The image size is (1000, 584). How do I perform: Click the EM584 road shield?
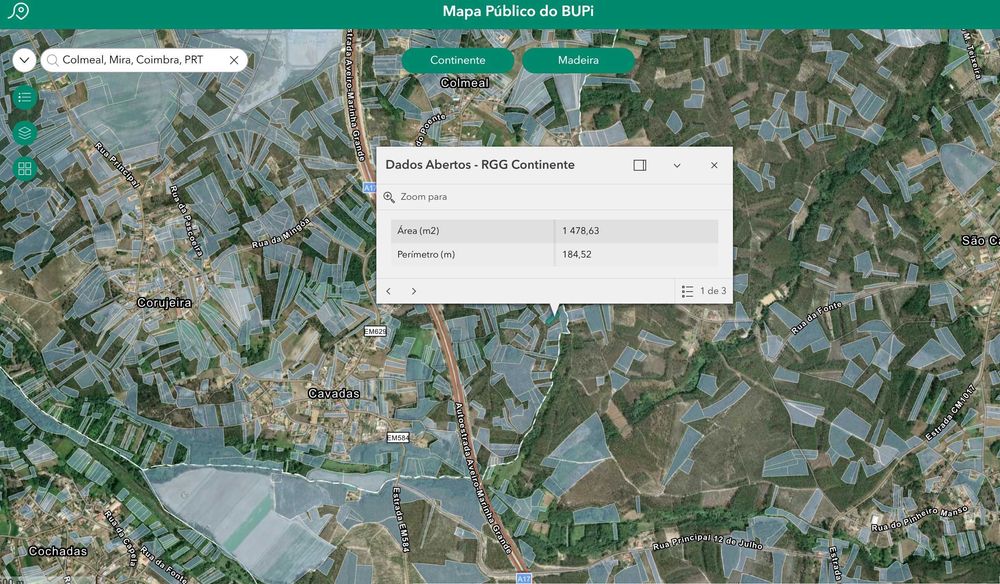398,438
